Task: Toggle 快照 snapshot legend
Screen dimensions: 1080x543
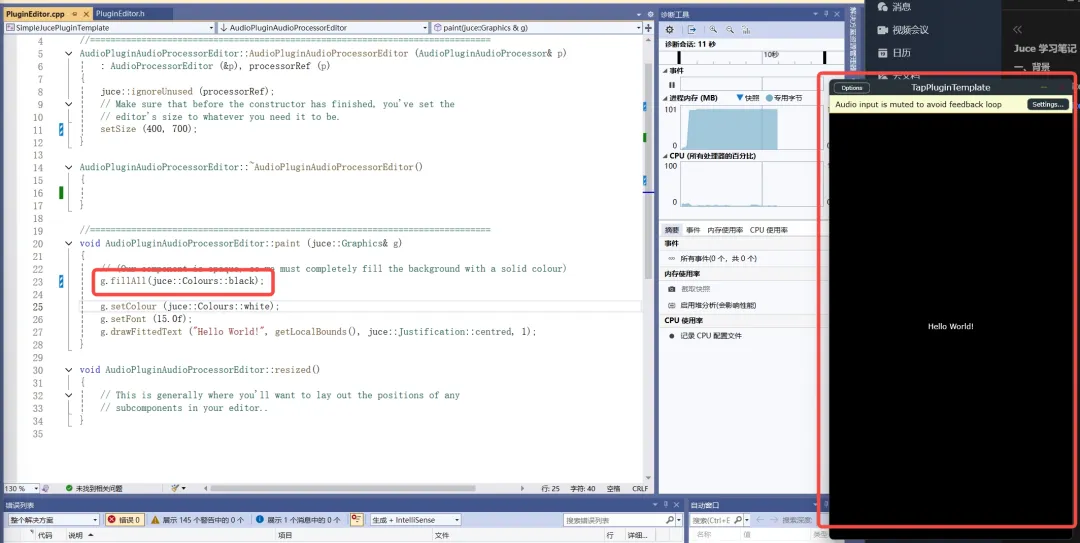Action: click(747, 98)
